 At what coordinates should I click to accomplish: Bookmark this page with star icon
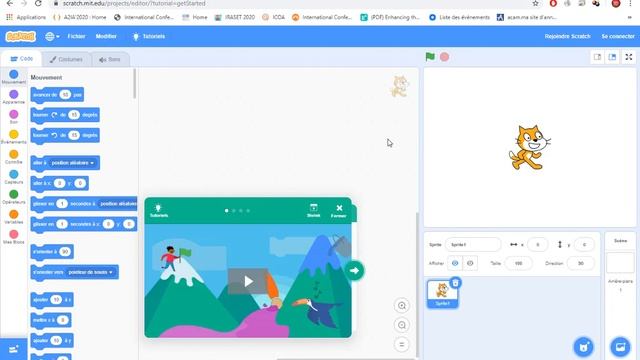coord(535,3)
